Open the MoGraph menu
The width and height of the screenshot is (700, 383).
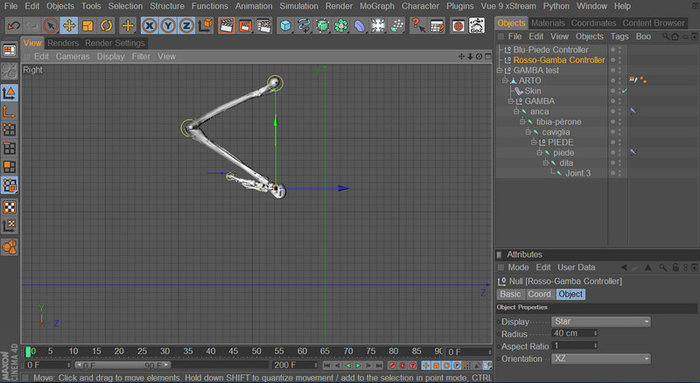click(377, 6)
